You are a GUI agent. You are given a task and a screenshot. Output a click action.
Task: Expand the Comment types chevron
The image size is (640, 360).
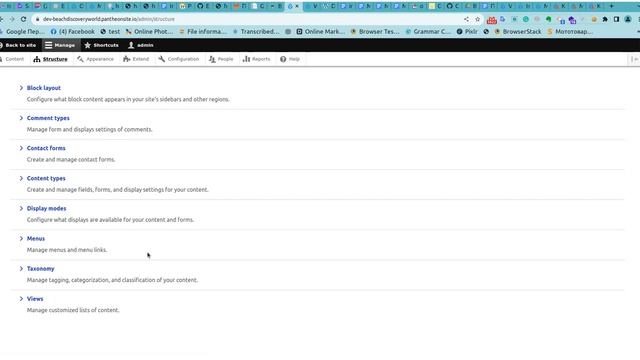click(21, 118)
